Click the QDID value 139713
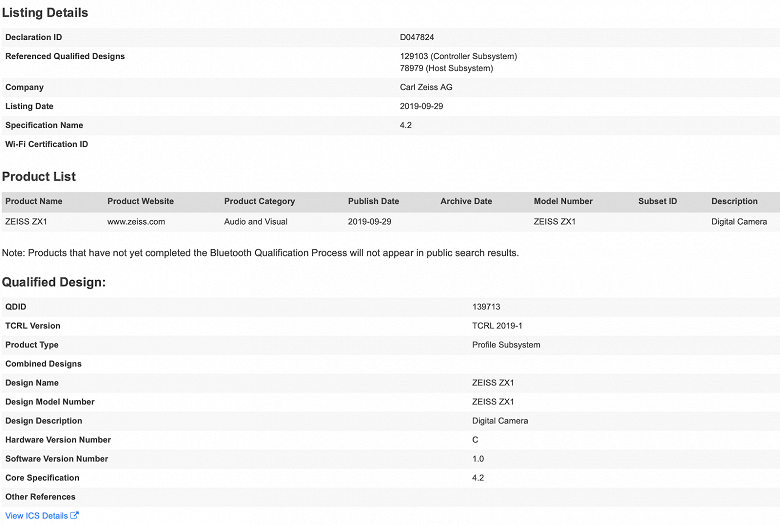Image resolution: width=780 pixels, height=525 pixels. point(486,307)
